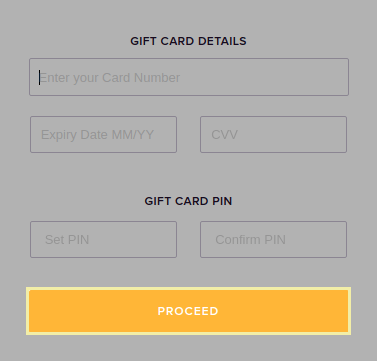Click into the Set PIN field
The image size is (377, 361).
coord(103,239)
